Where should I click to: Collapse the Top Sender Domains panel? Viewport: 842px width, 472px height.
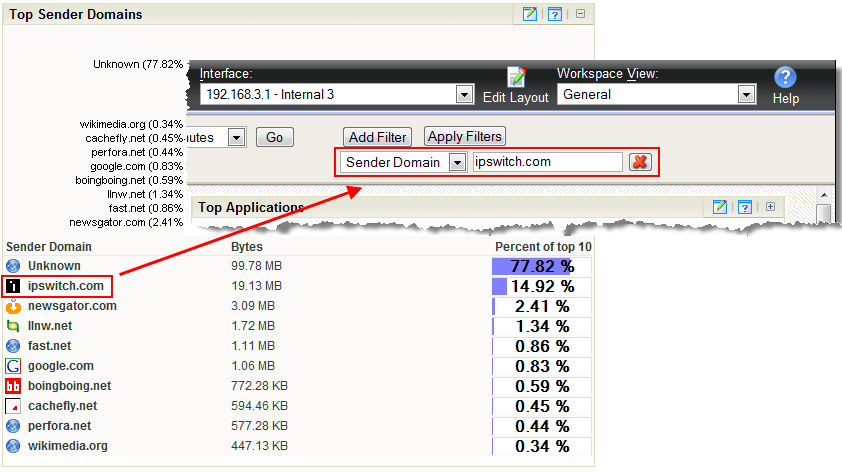pos(580,14)
